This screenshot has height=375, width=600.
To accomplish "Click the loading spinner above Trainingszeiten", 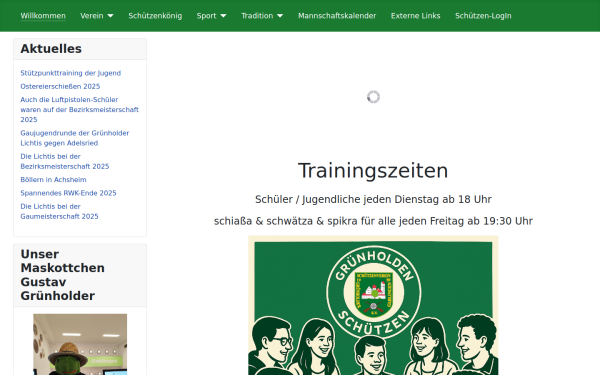I will click(x=373, y=97).
